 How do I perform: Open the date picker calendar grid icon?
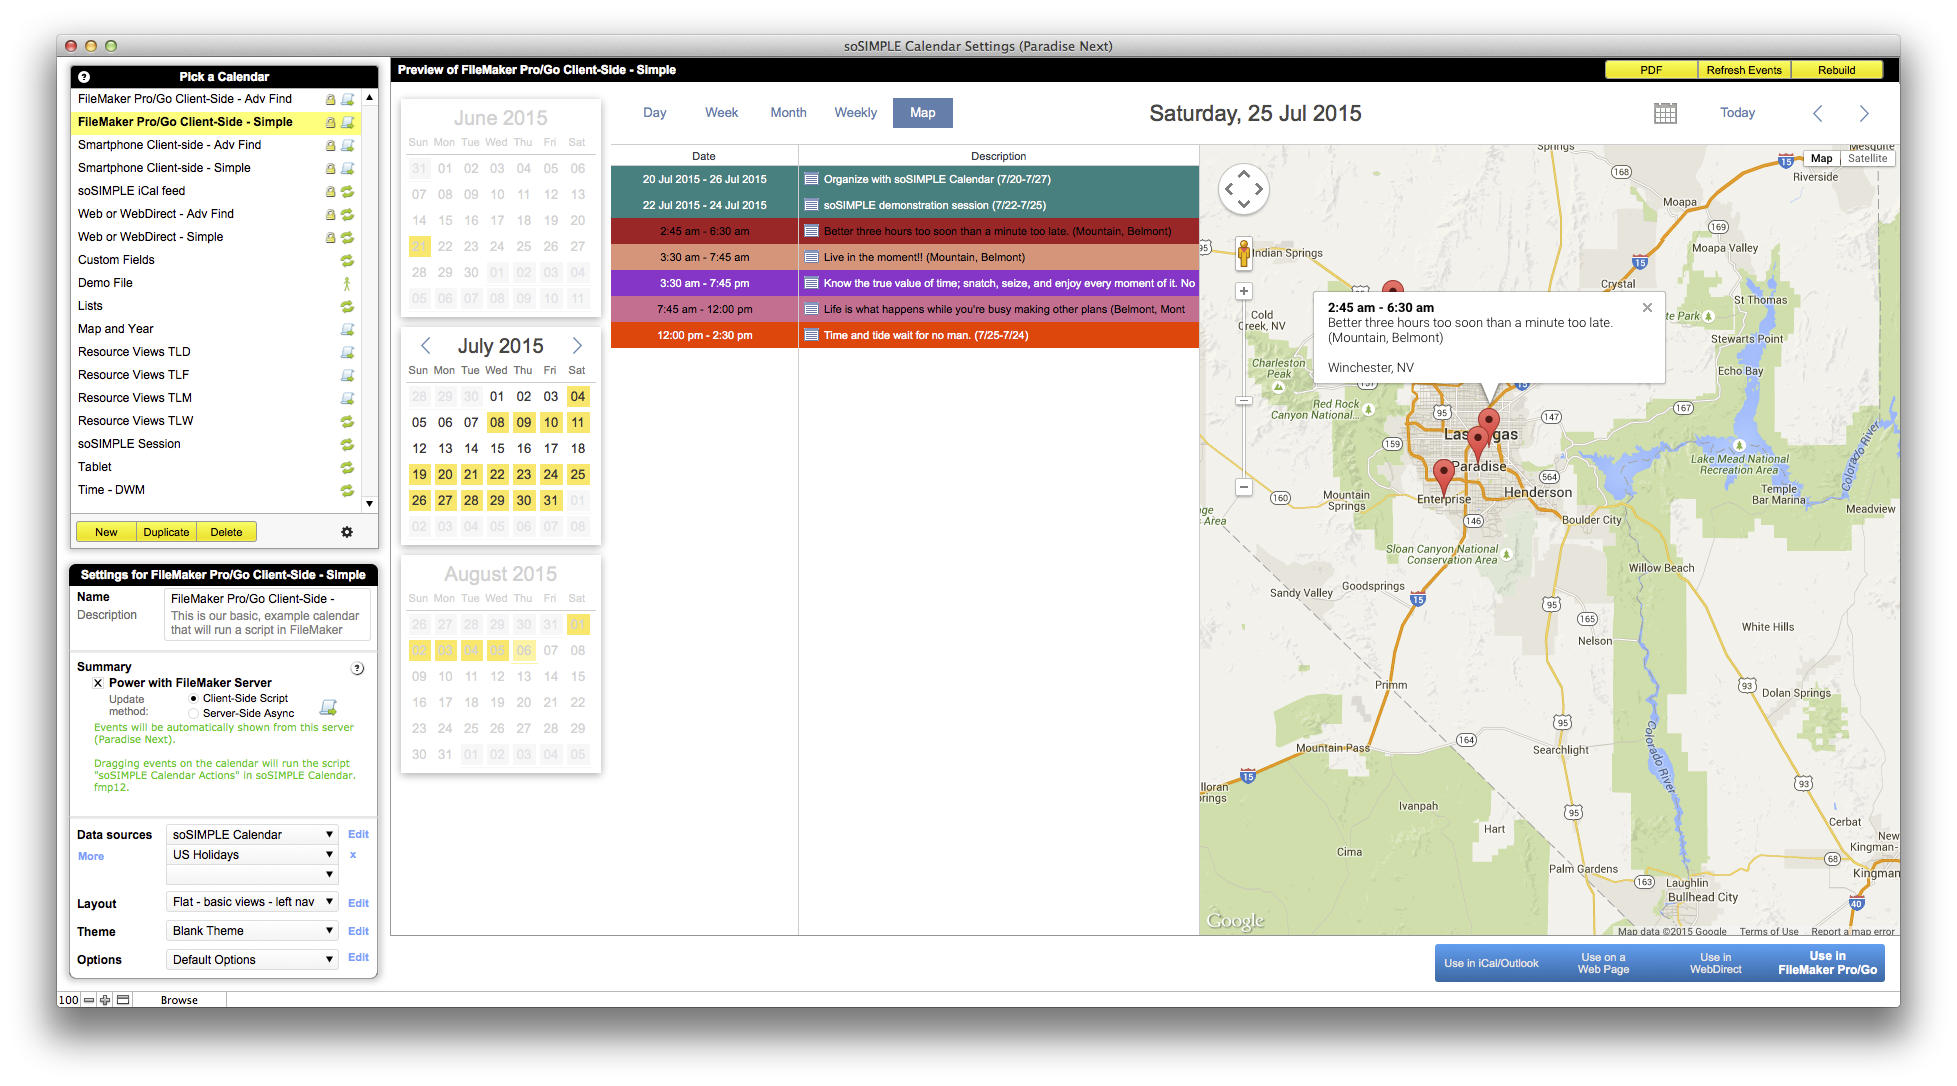pyautogui.click(x=1665, y=113)
